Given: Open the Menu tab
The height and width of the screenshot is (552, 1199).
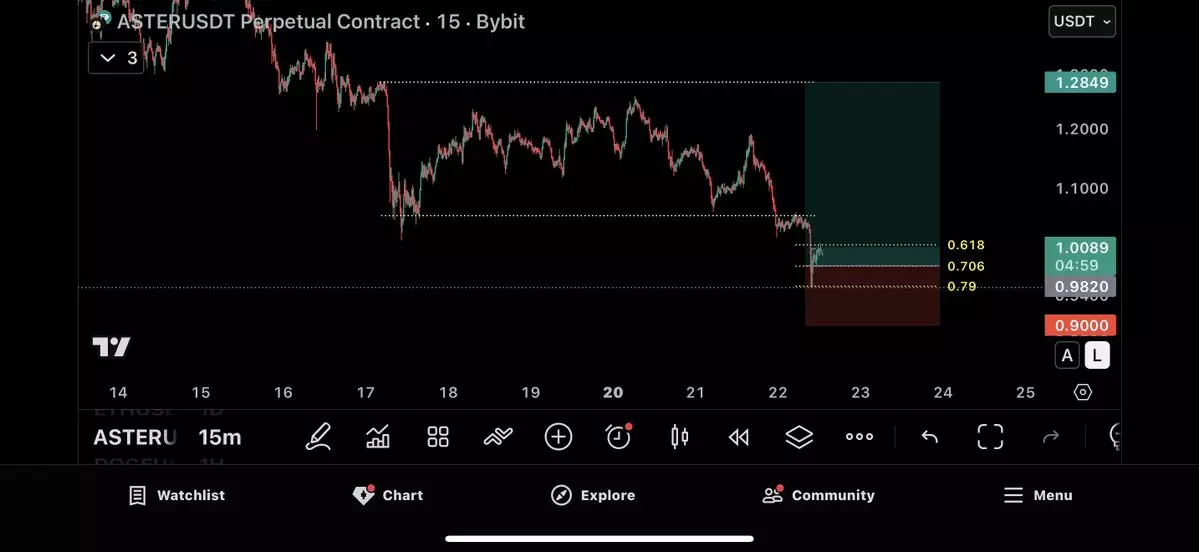Looking at the screenshot, I should tap(1038, 495).
